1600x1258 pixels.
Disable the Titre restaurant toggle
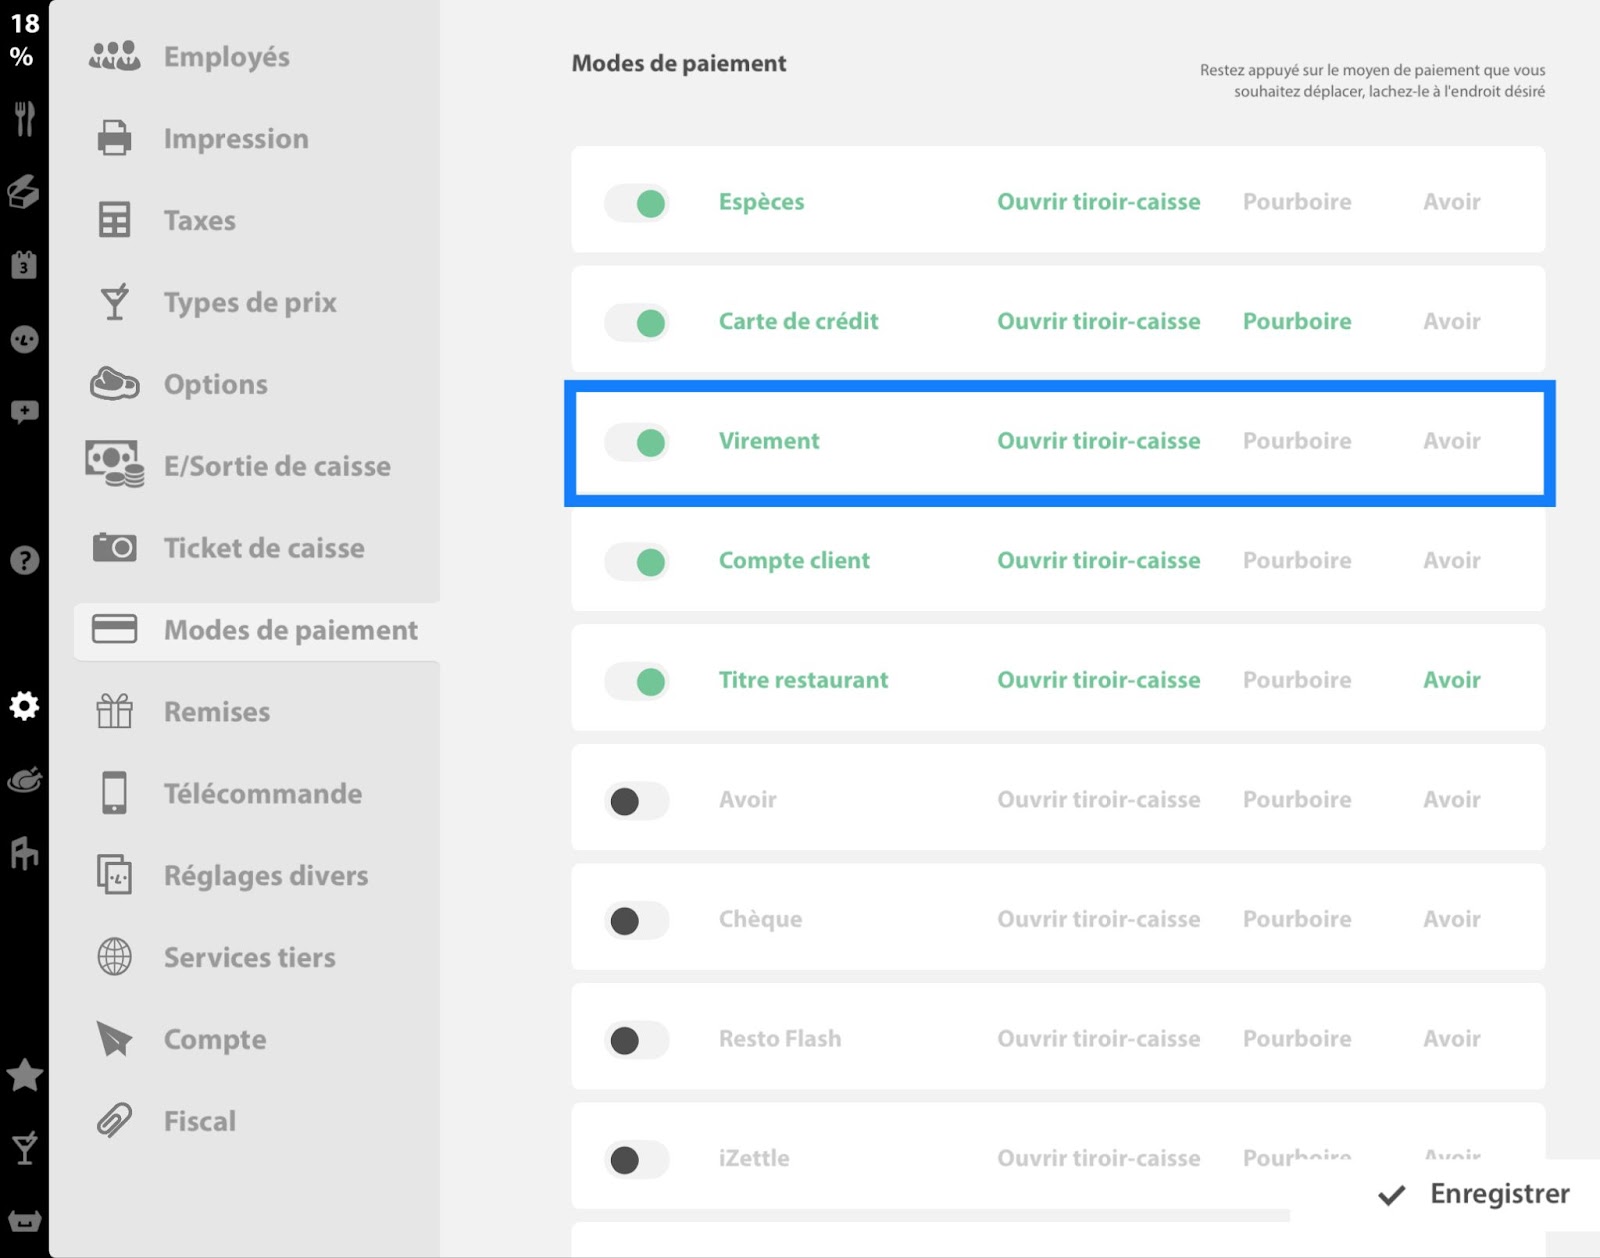pyautogui.click(x=636, y=682)
